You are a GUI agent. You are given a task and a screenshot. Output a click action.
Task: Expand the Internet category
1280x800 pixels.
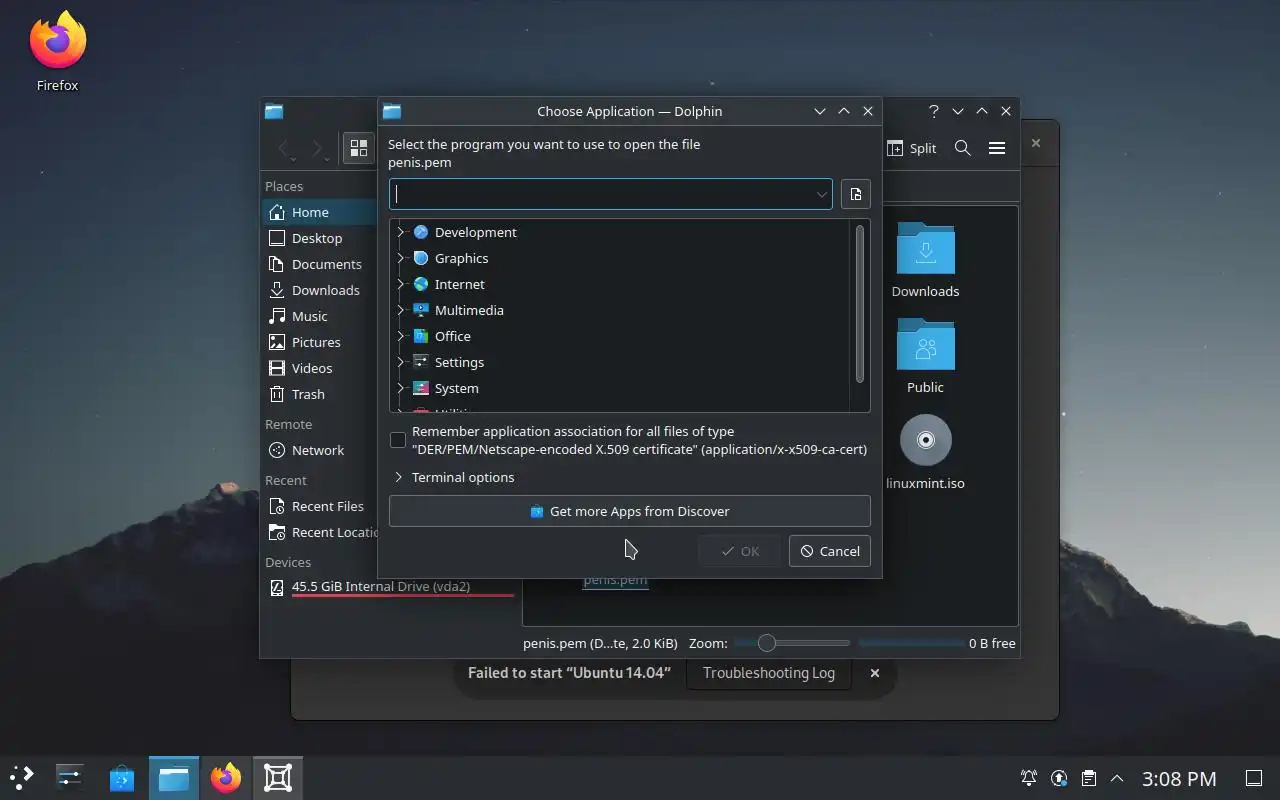401,284
